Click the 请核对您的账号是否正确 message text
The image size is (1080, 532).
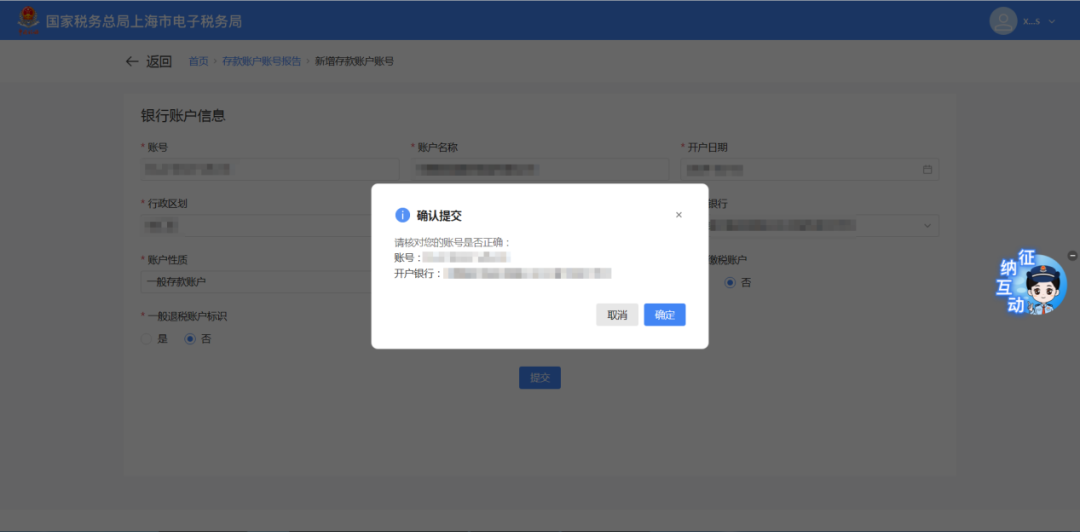click(x=453, y=242)
